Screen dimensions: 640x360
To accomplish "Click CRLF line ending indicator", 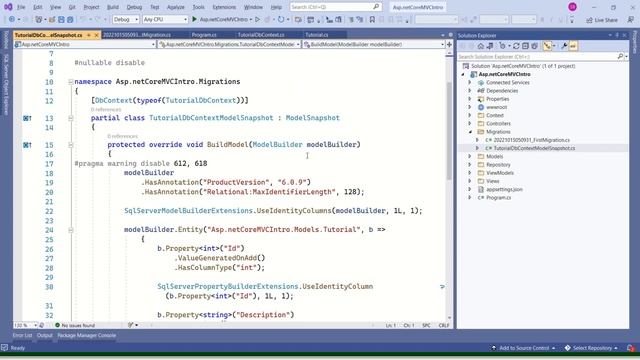I will coord(444,325).
